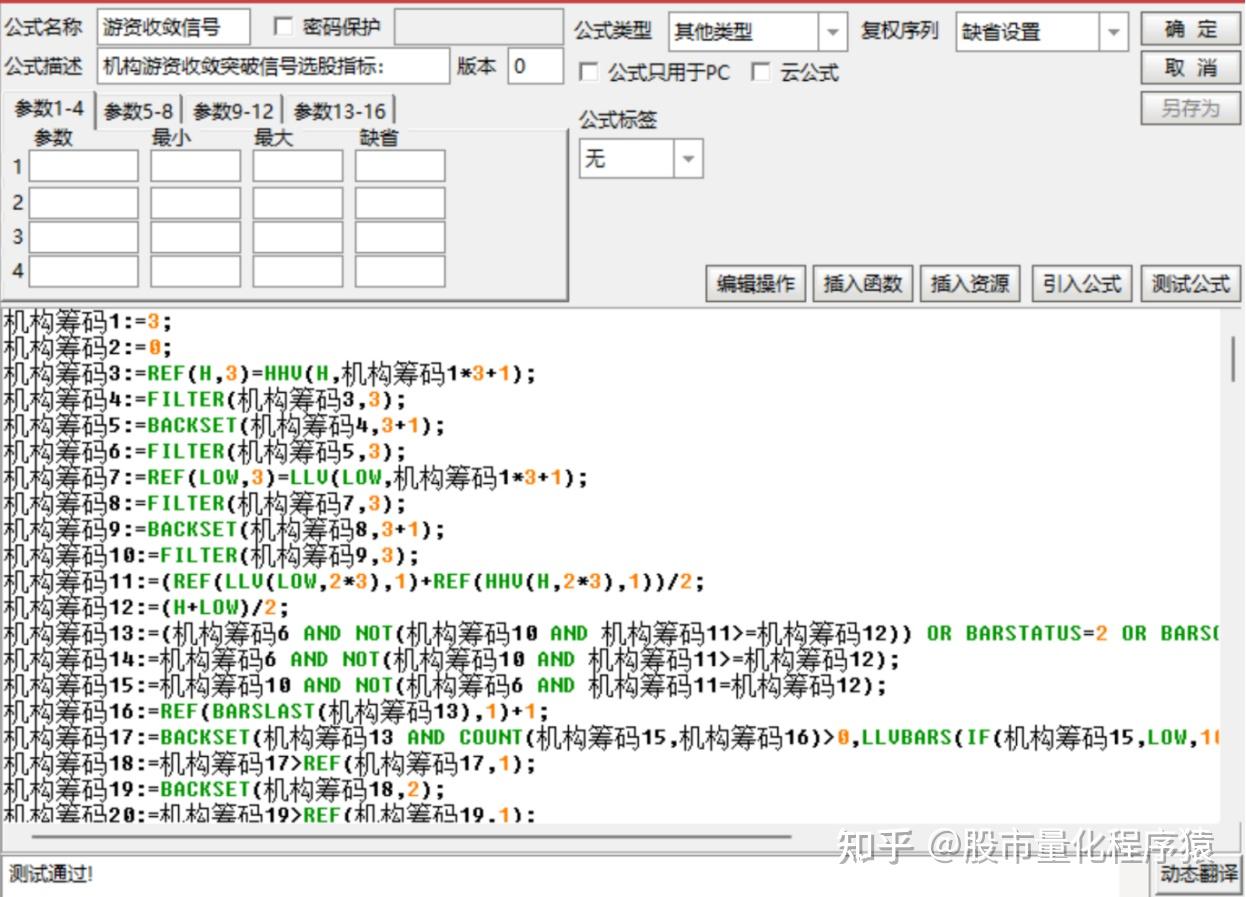The width and height of the screenshot is (1246, 897).
Task: Click the 测试通过! status message
Action: pyautogui.click(x=51, y=875)
